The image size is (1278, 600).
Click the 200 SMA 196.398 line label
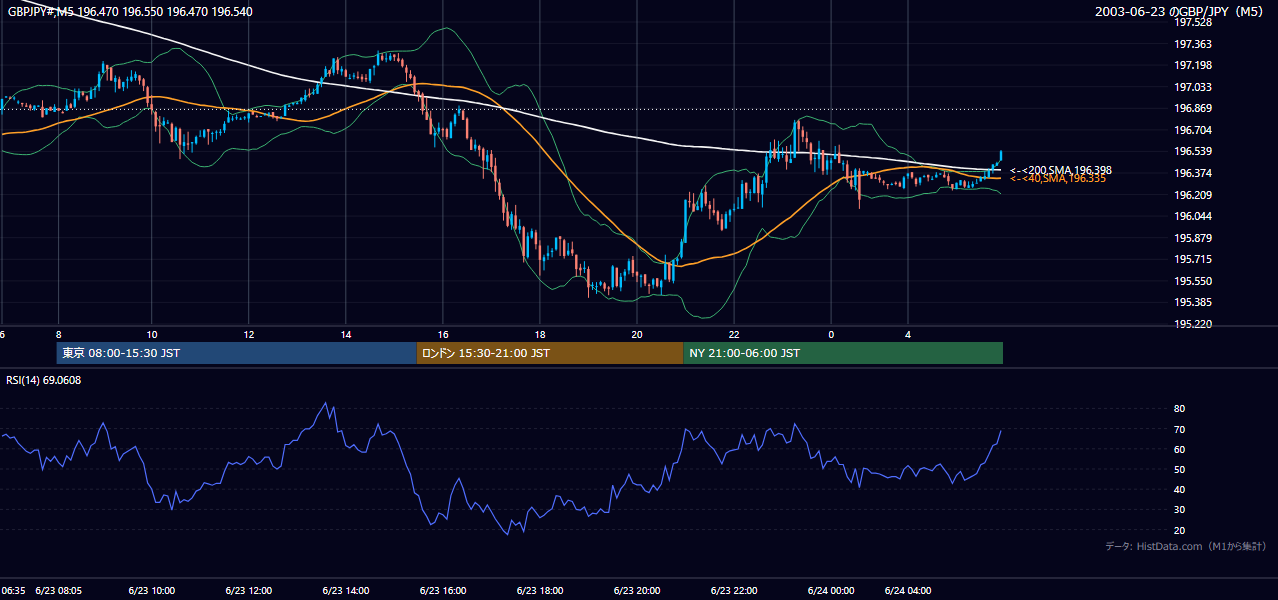[1060, 170]
